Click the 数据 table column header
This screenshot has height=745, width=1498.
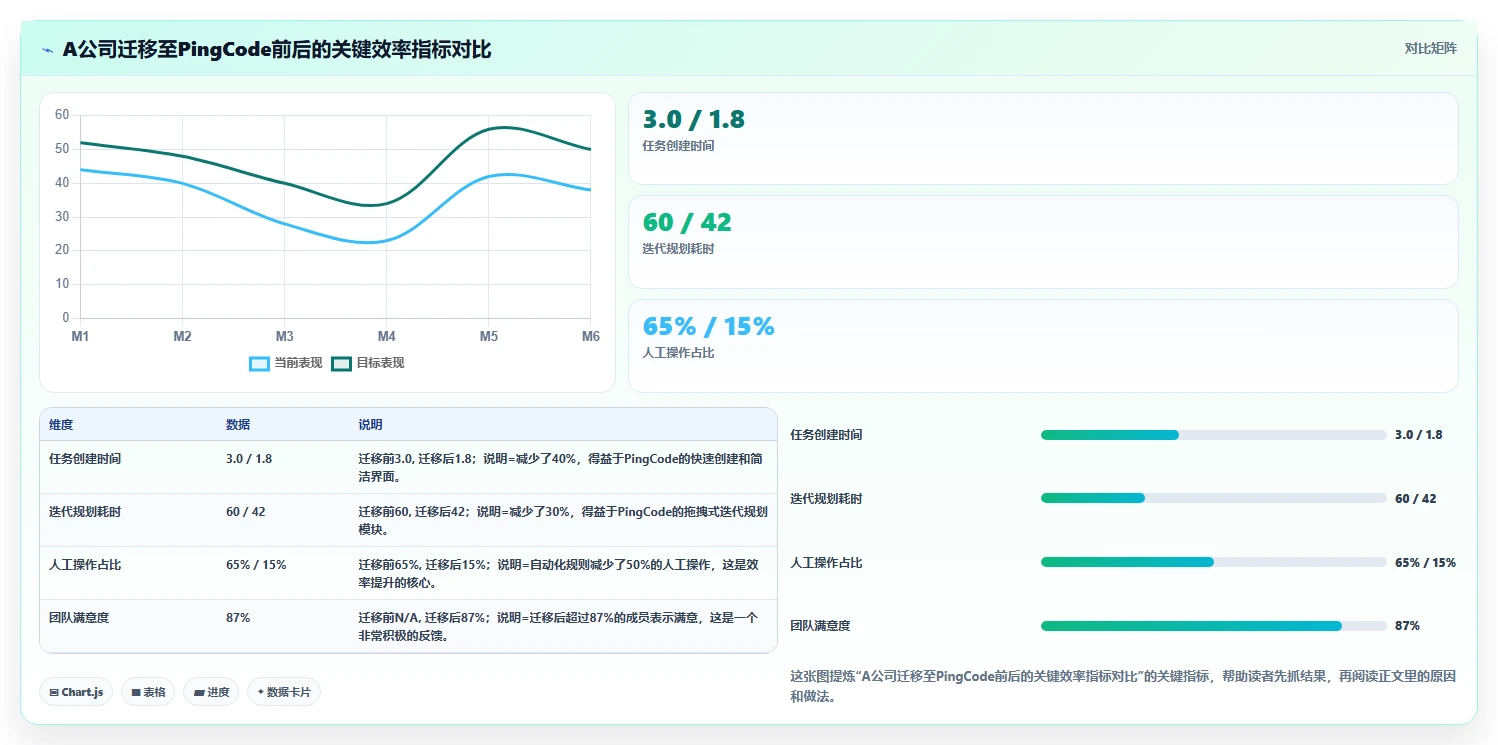(238, 425)
